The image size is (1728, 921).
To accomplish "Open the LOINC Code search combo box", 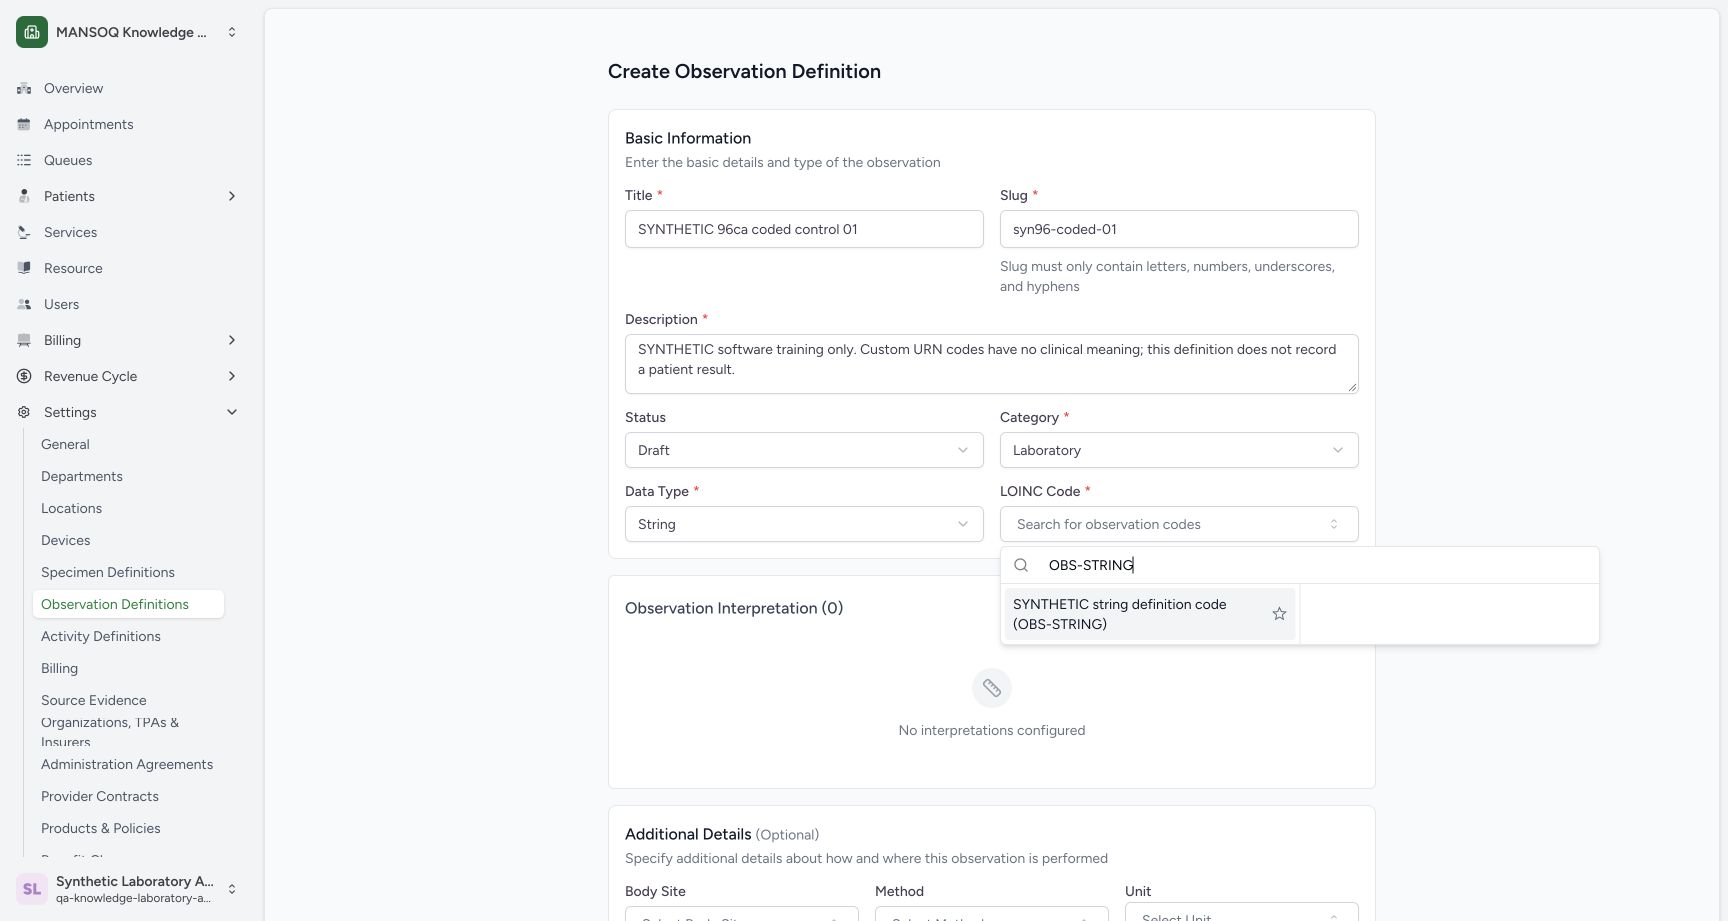I will click(1179, 524).
